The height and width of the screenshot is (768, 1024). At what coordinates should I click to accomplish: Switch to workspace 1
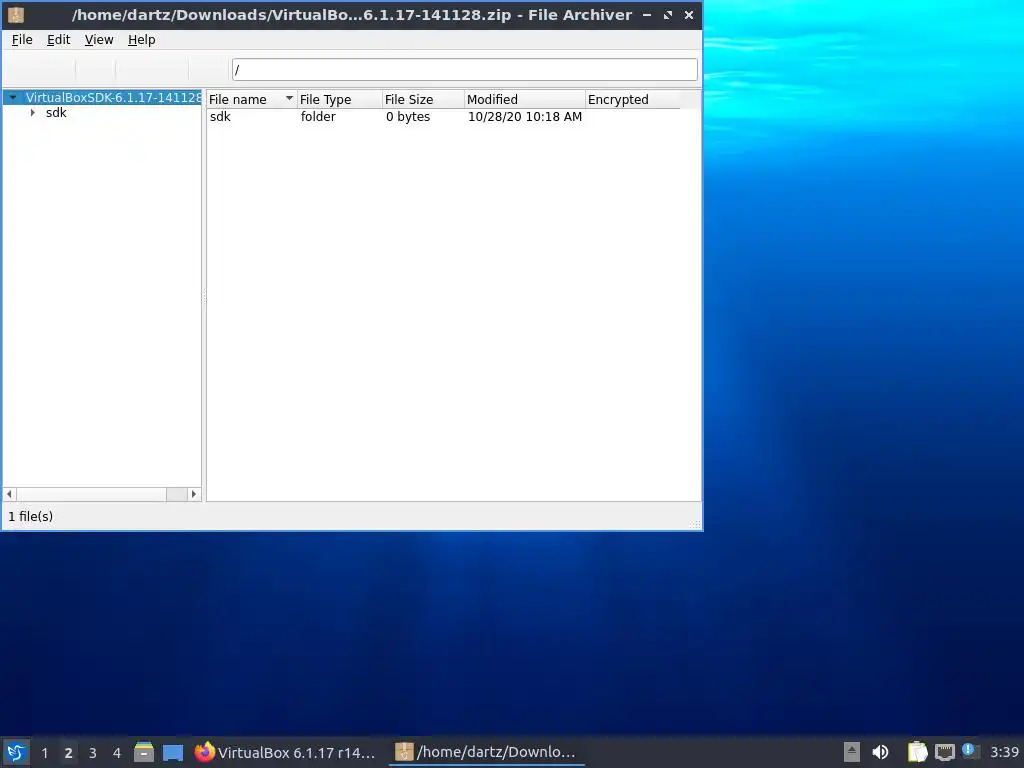(x=44, y=753)
